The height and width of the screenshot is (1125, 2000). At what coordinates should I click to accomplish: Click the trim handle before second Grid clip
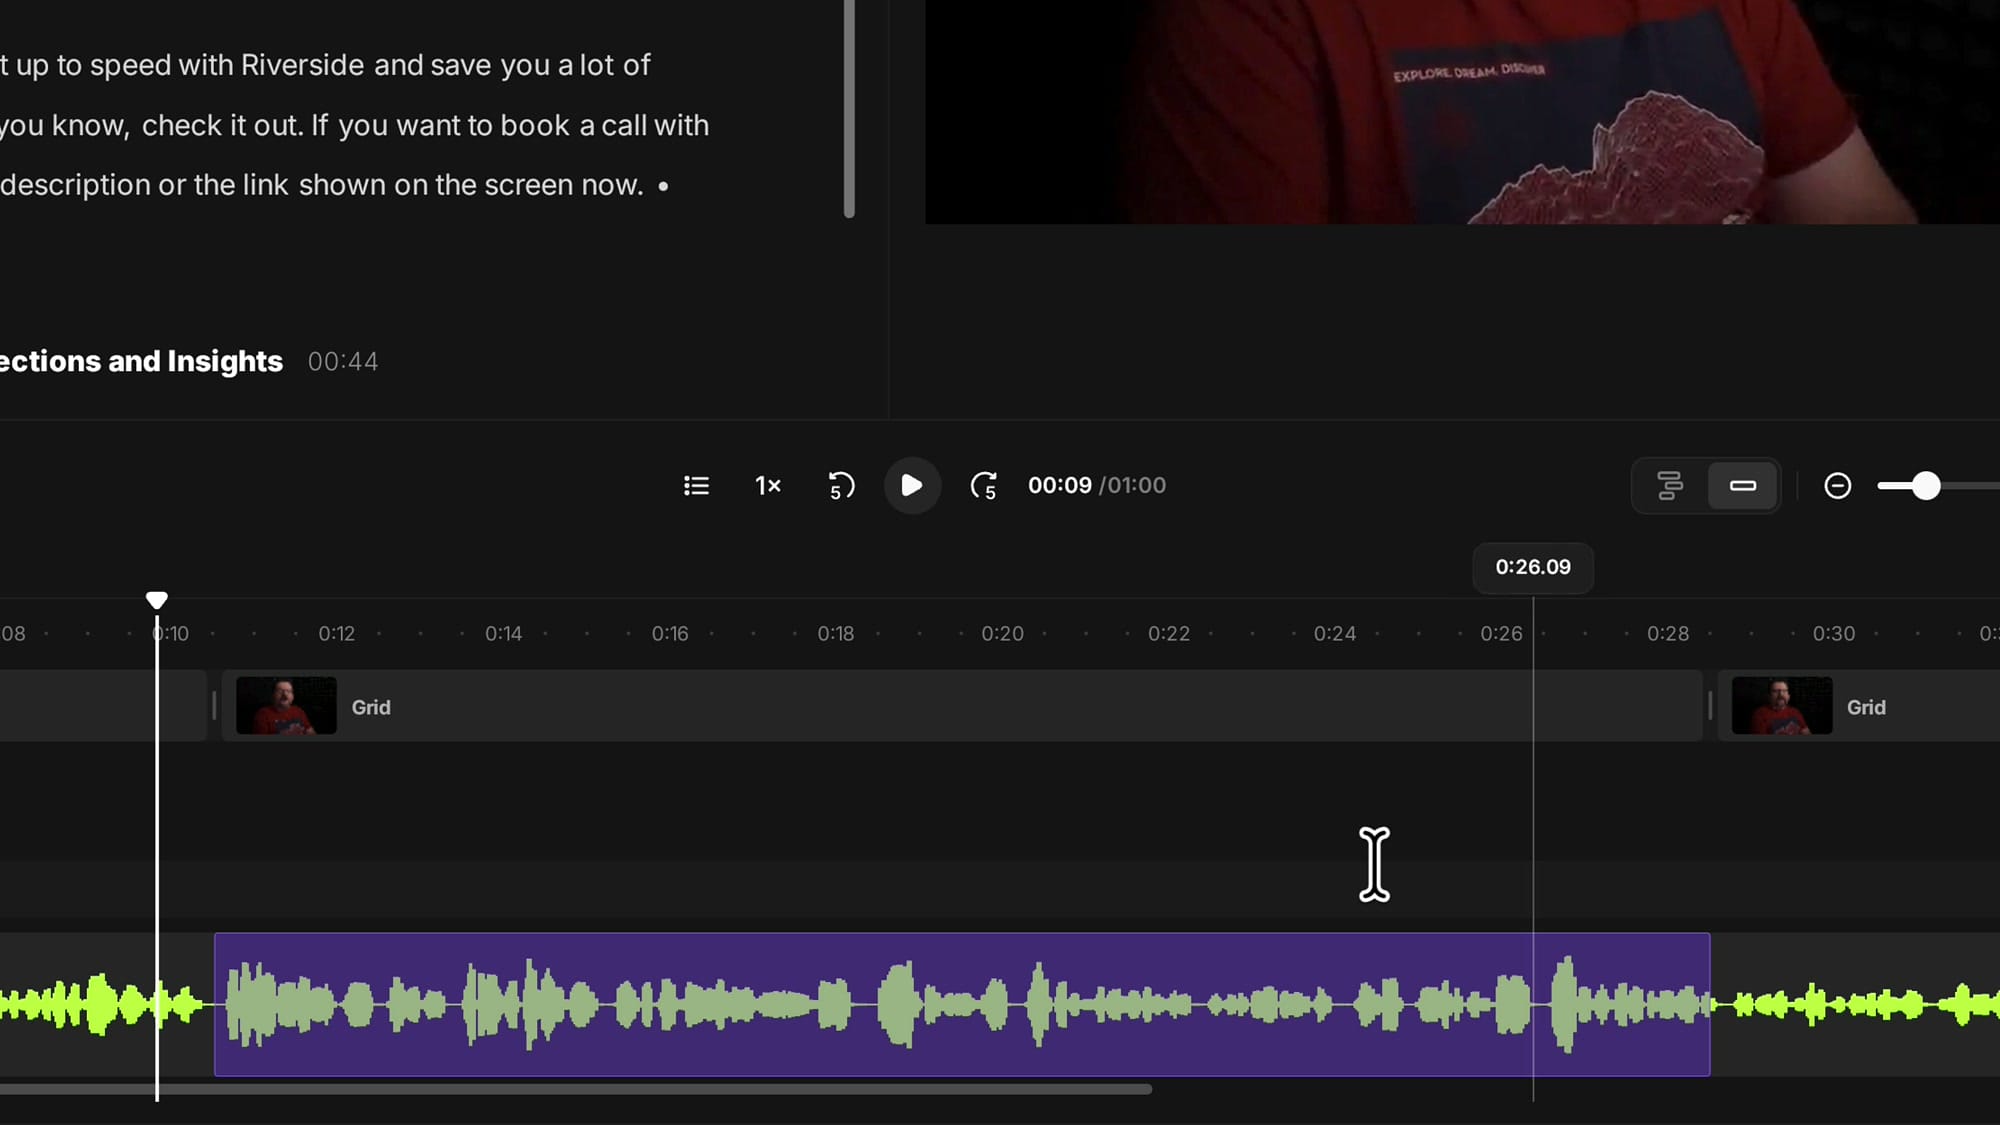pos(1710,706)
